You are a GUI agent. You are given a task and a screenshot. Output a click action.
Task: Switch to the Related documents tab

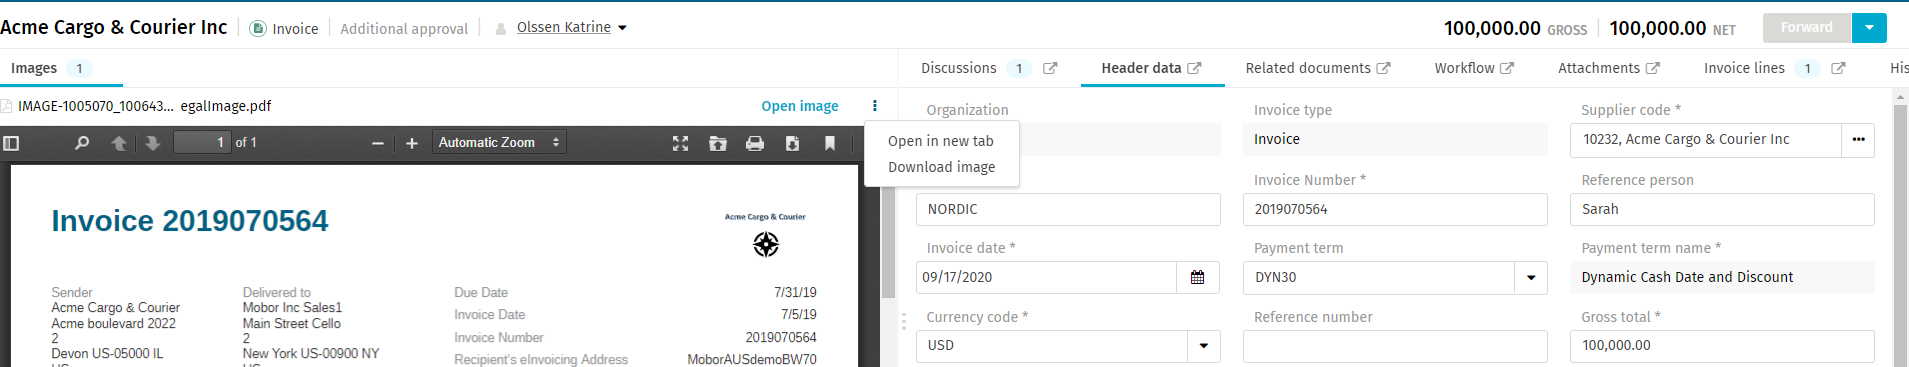[x=1308, y=68]
